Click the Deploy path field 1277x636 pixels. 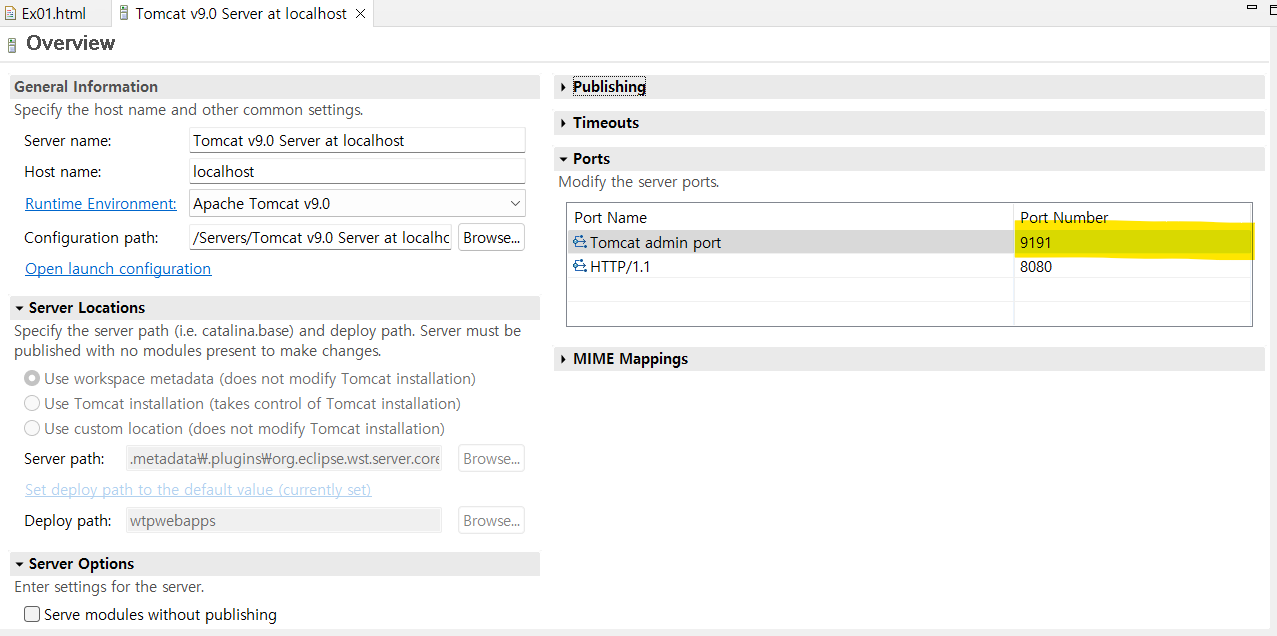click(x=285, y=521)
